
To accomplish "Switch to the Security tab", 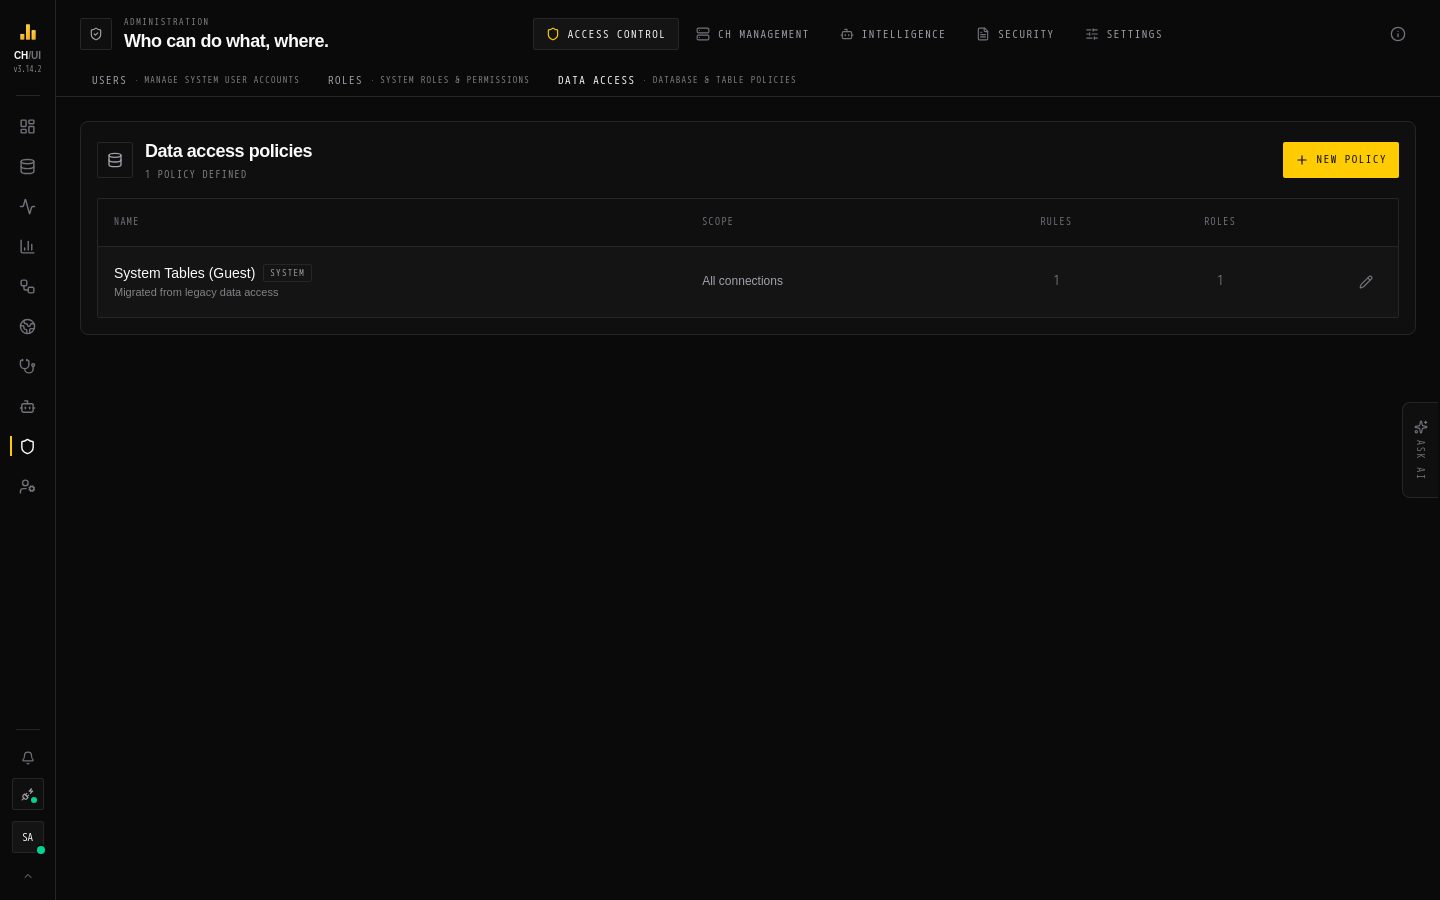I will pyautogui.click(x=1015, y=34).
